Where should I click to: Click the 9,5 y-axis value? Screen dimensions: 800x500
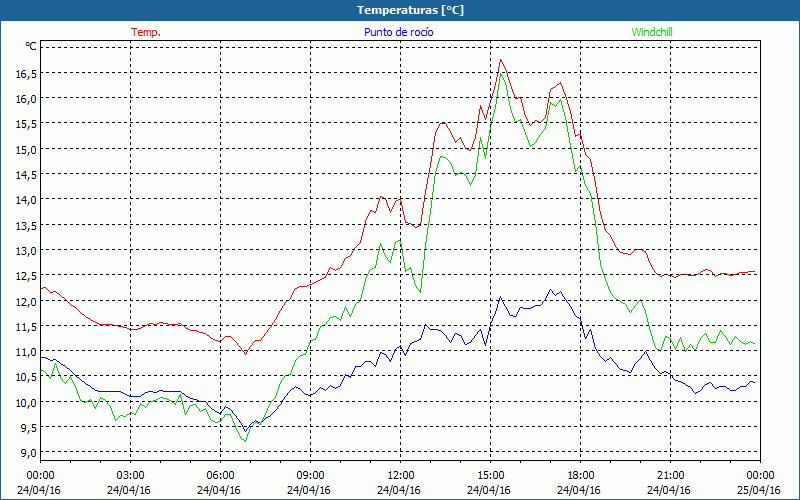(x=29, y=428)
